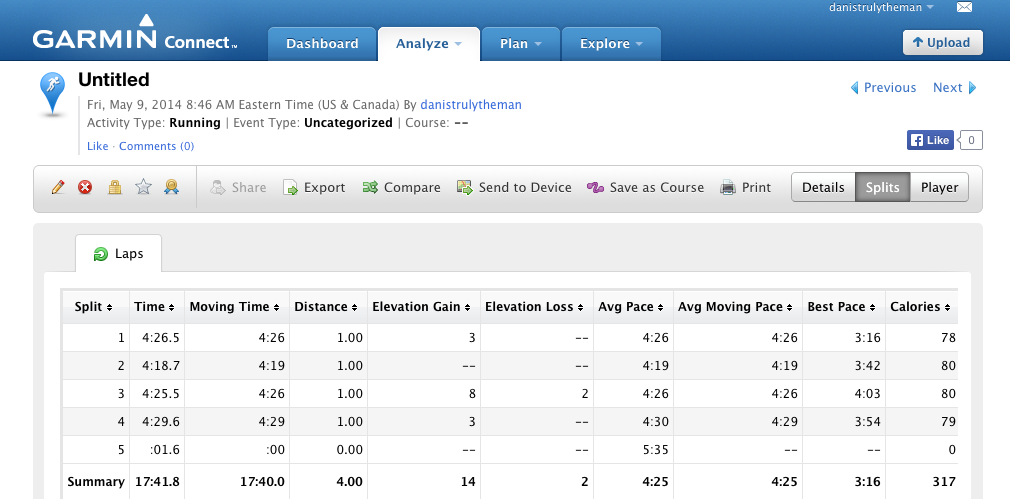Switch to the Player view
This screenshot has width=1010, height=499.
(x=939, y=187)
